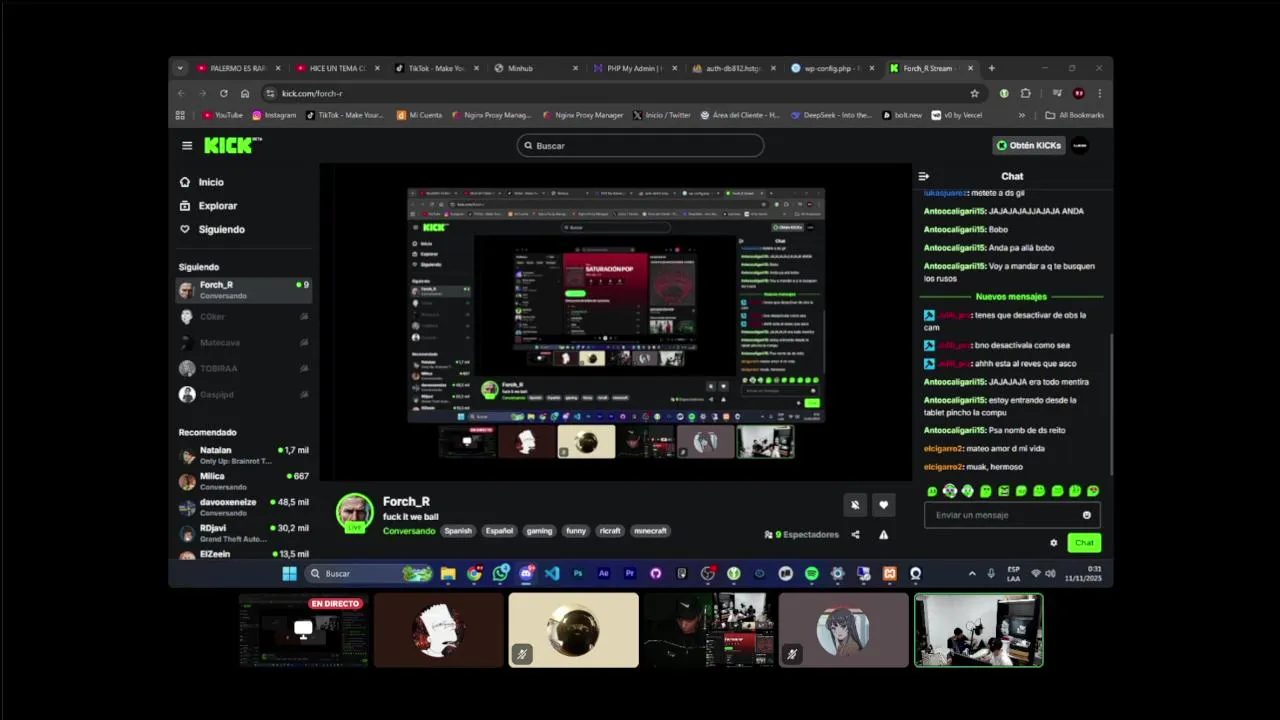The height and width of the screenshot is (720, 1280).
Task: Click the Buscar search field on Kick
Action: click(x=640, y=146)
